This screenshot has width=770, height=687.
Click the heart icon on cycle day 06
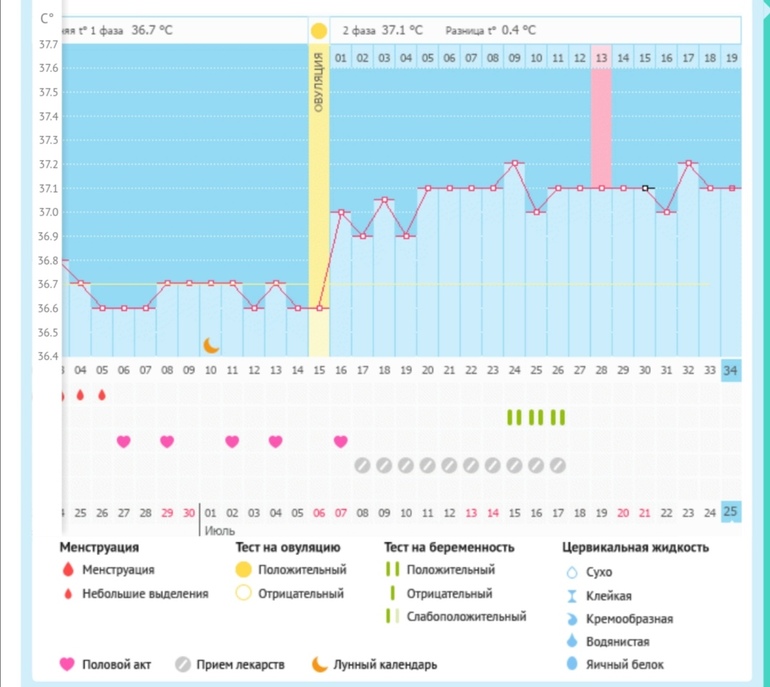pos(124,441)
